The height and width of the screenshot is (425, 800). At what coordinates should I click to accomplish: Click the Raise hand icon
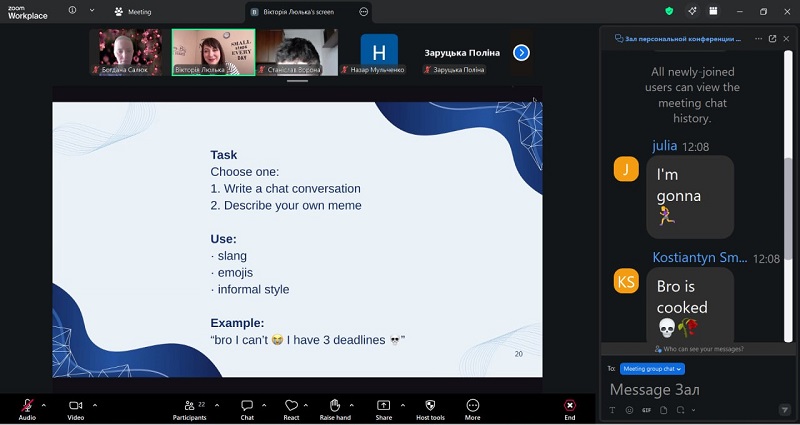333,405
